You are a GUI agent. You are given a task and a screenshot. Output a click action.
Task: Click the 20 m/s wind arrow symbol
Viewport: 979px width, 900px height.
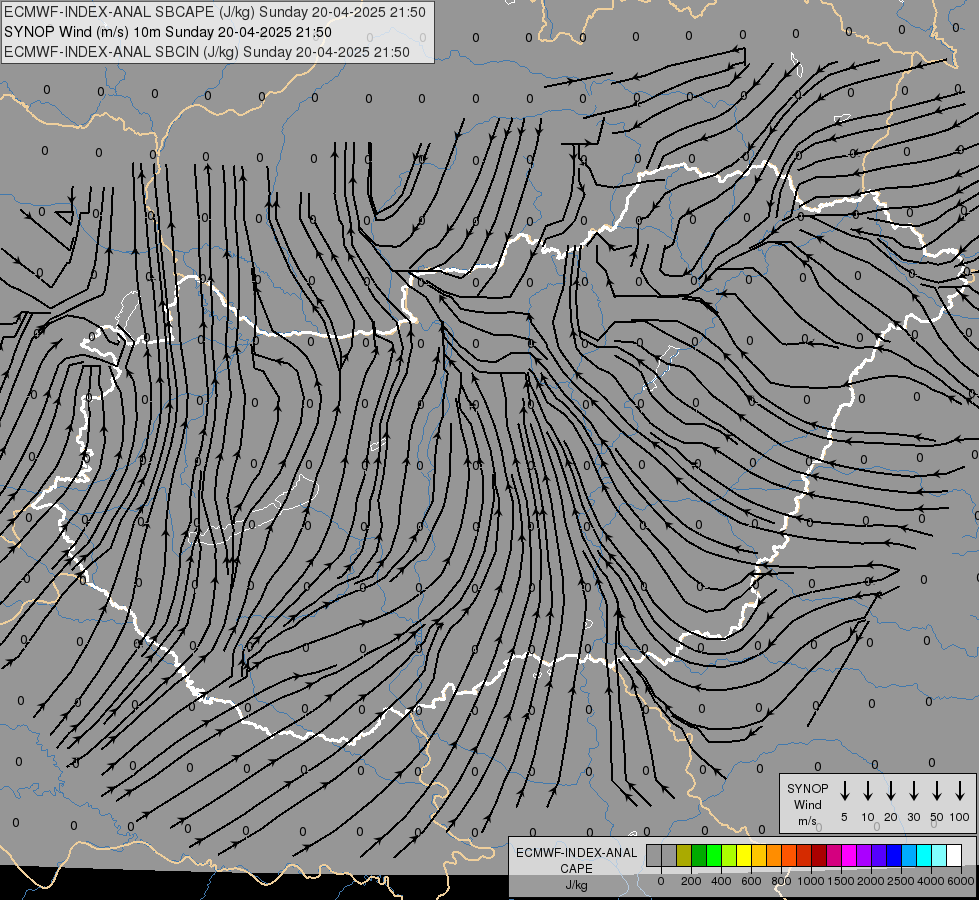click(x=890, y=791)
